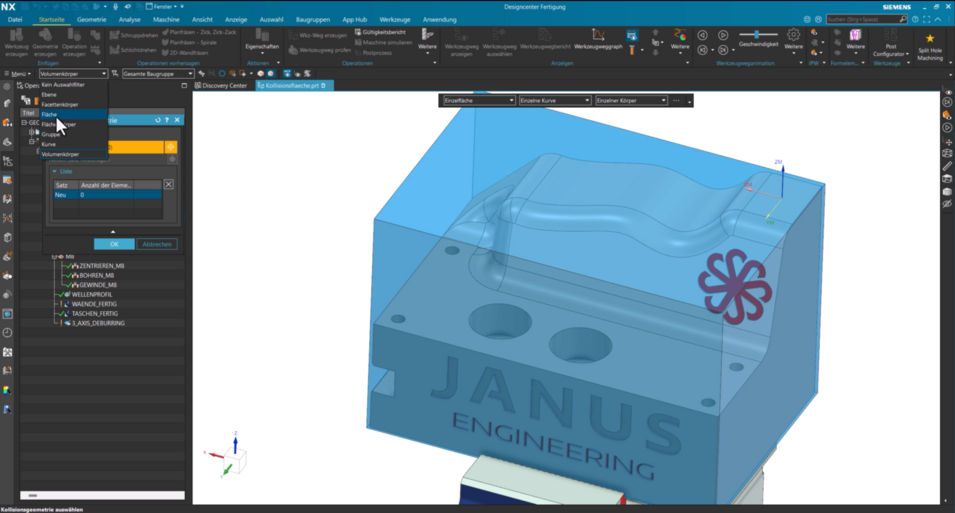Expand Weitere under Operationen group
Screen dimensions: 955x513
click(428, 39)
